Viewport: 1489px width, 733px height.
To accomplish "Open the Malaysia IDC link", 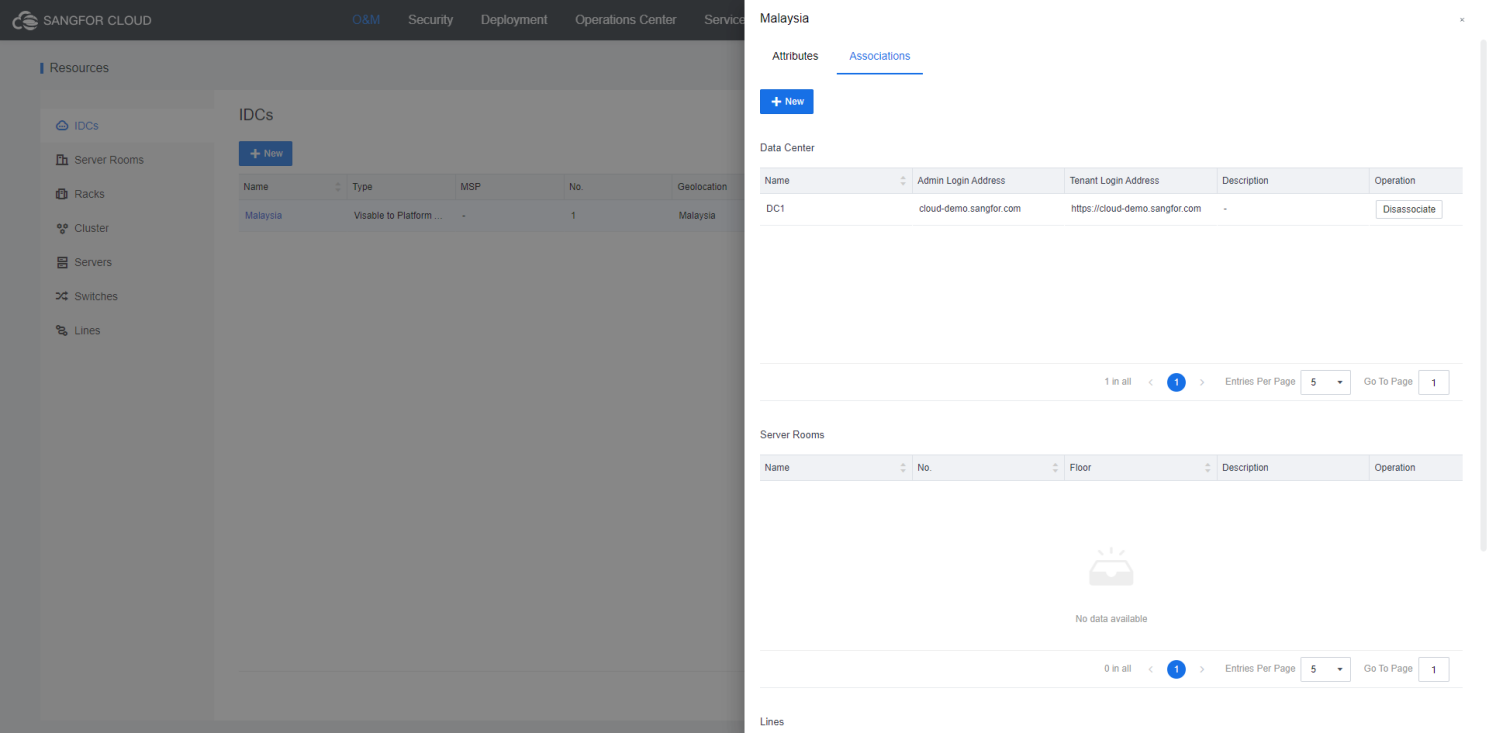I will [x=263, y=215].
